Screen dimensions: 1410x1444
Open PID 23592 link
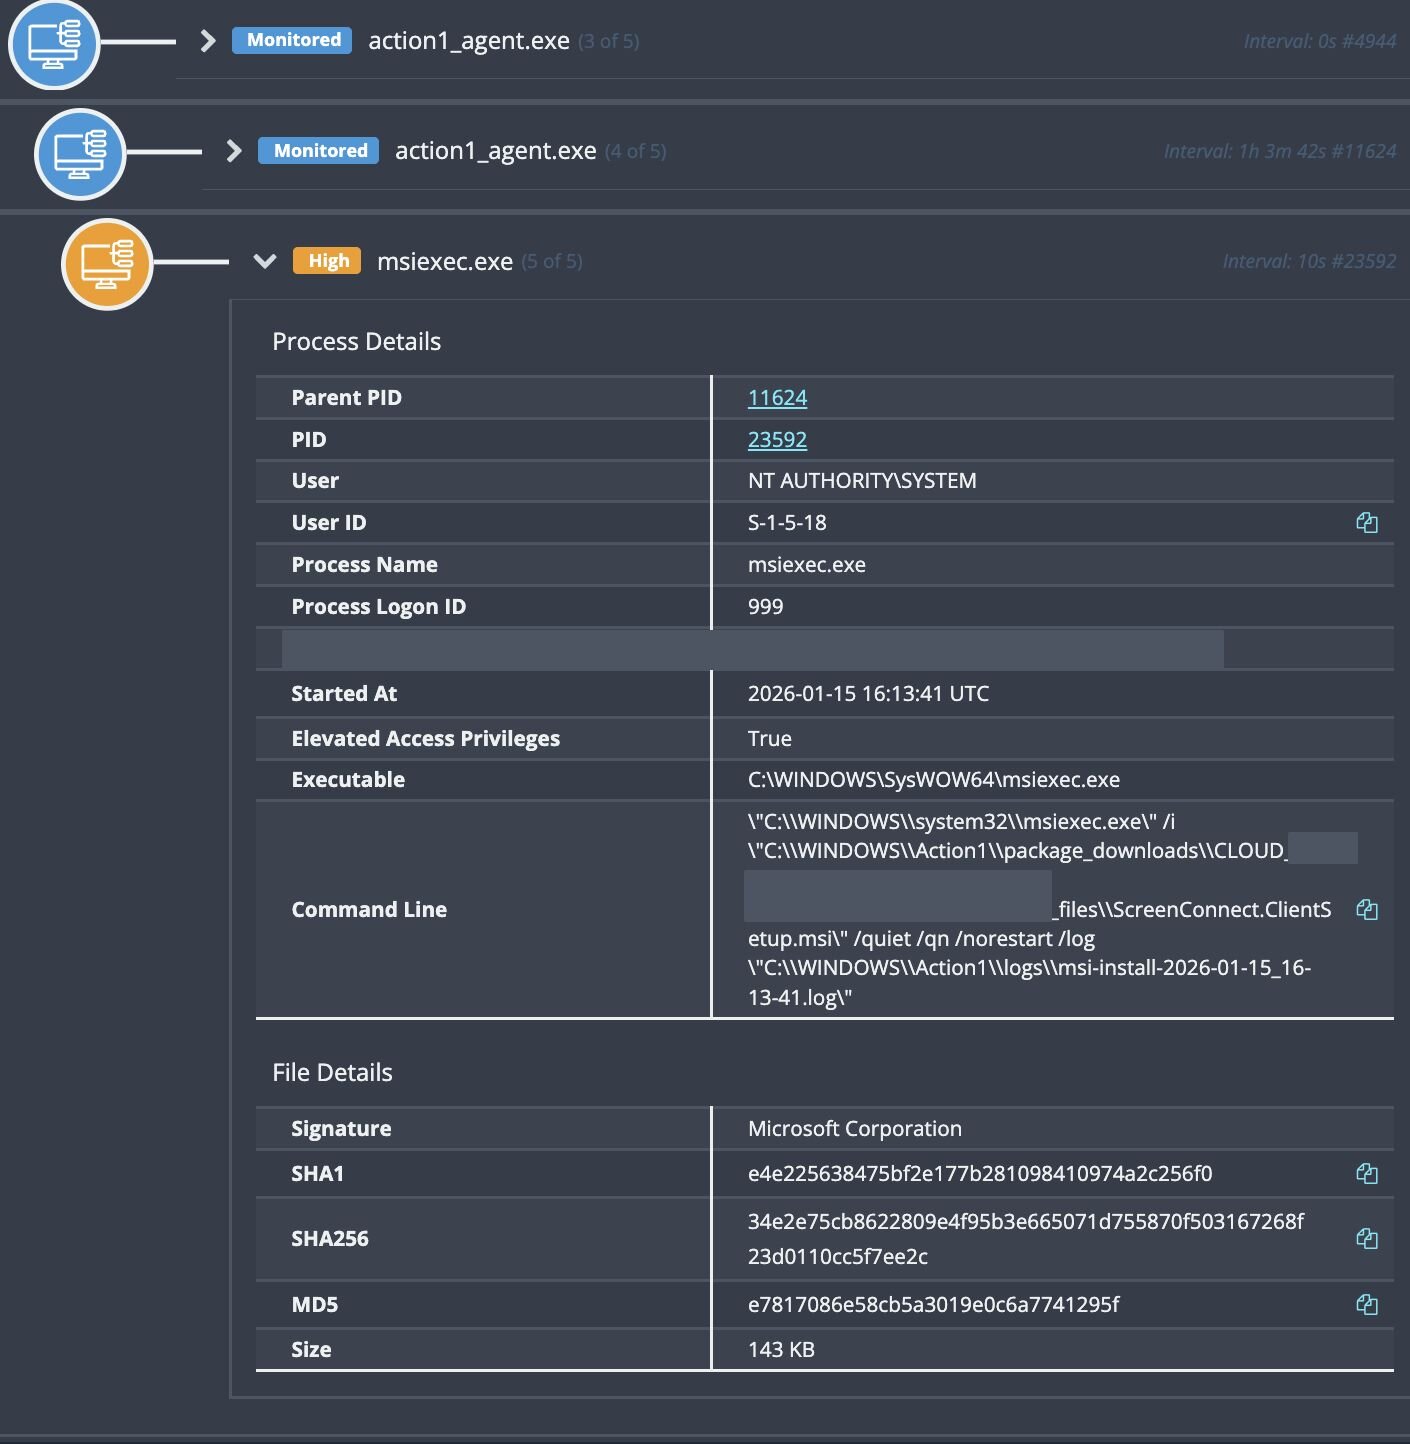(777, 440)
